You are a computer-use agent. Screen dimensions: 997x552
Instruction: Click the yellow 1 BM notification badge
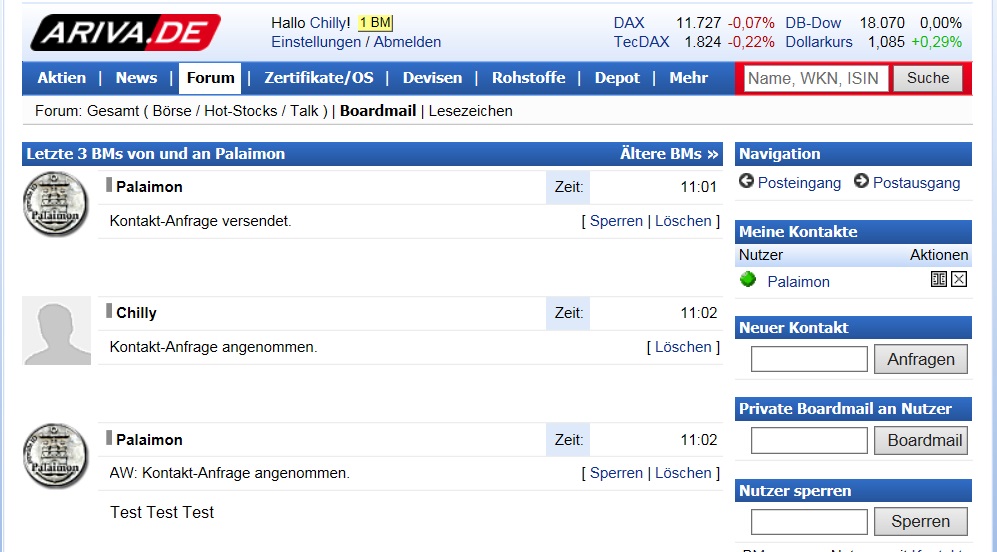(x=375, y=23)
